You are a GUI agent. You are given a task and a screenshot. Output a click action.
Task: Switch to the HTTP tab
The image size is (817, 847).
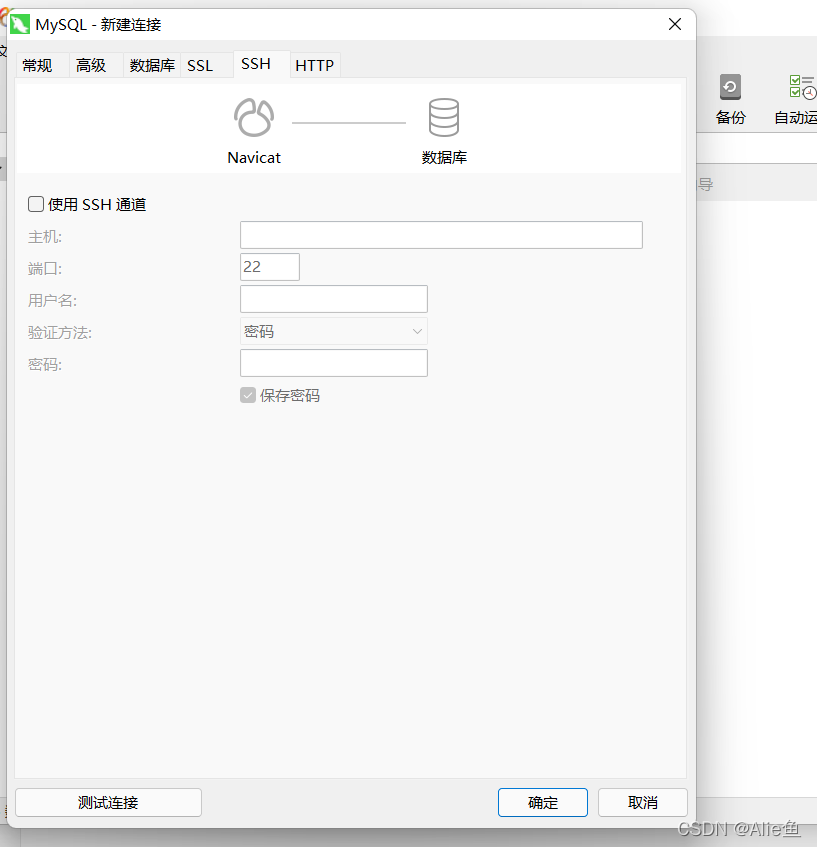pyautogui.click(x=315, y=65)
